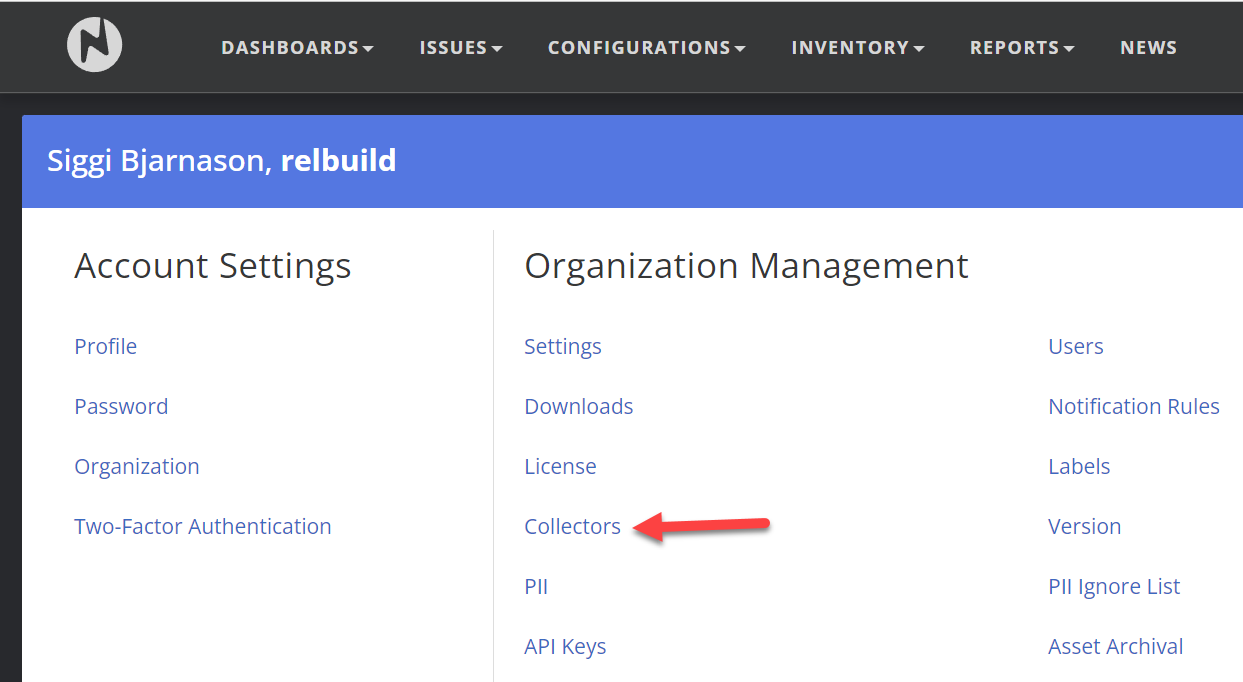Go to the Users management page
This screenshot has height=682, width=1243.
[1076, 347]
